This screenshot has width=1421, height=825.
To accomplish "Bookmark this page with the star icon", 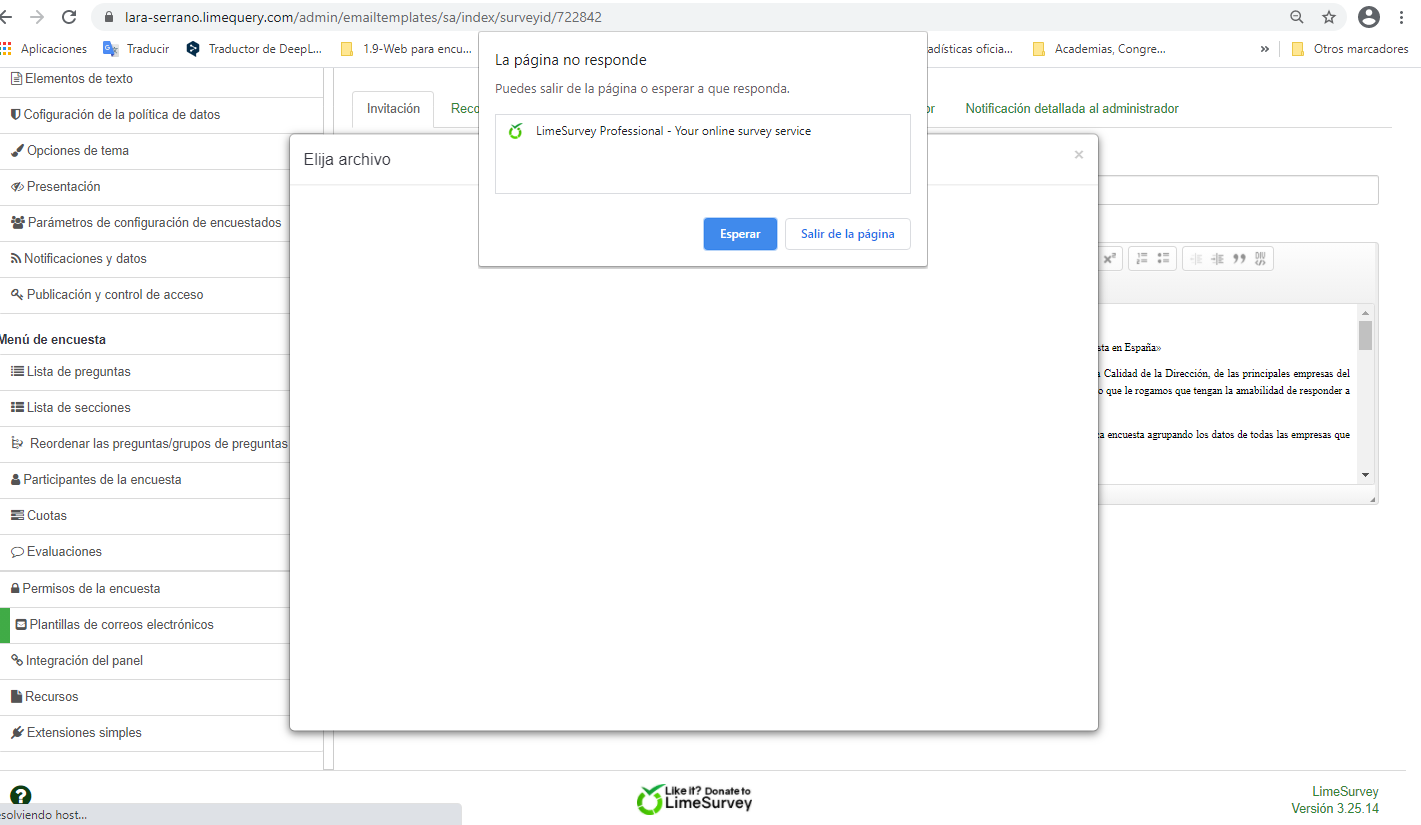I will click(x=1329, y=17).
